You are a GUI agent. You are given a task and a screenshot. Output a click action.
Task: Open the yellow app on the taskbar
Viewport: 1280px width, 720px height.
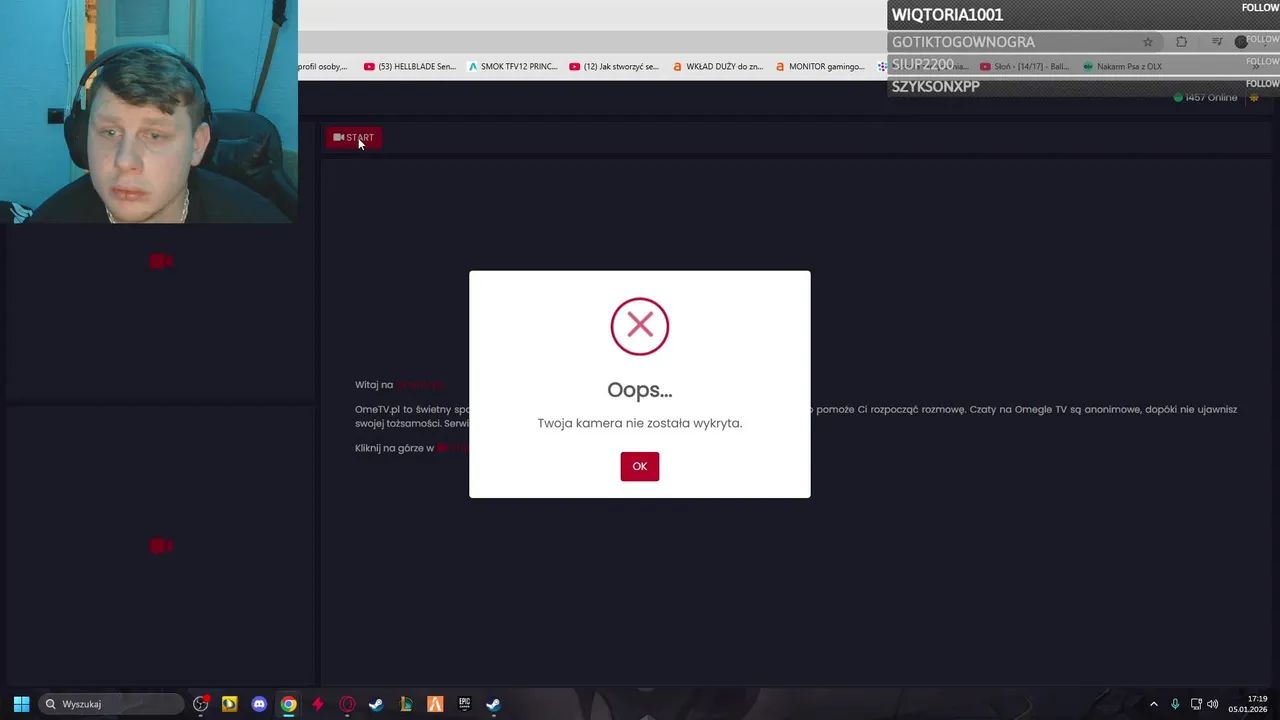(x=229, y=704)
